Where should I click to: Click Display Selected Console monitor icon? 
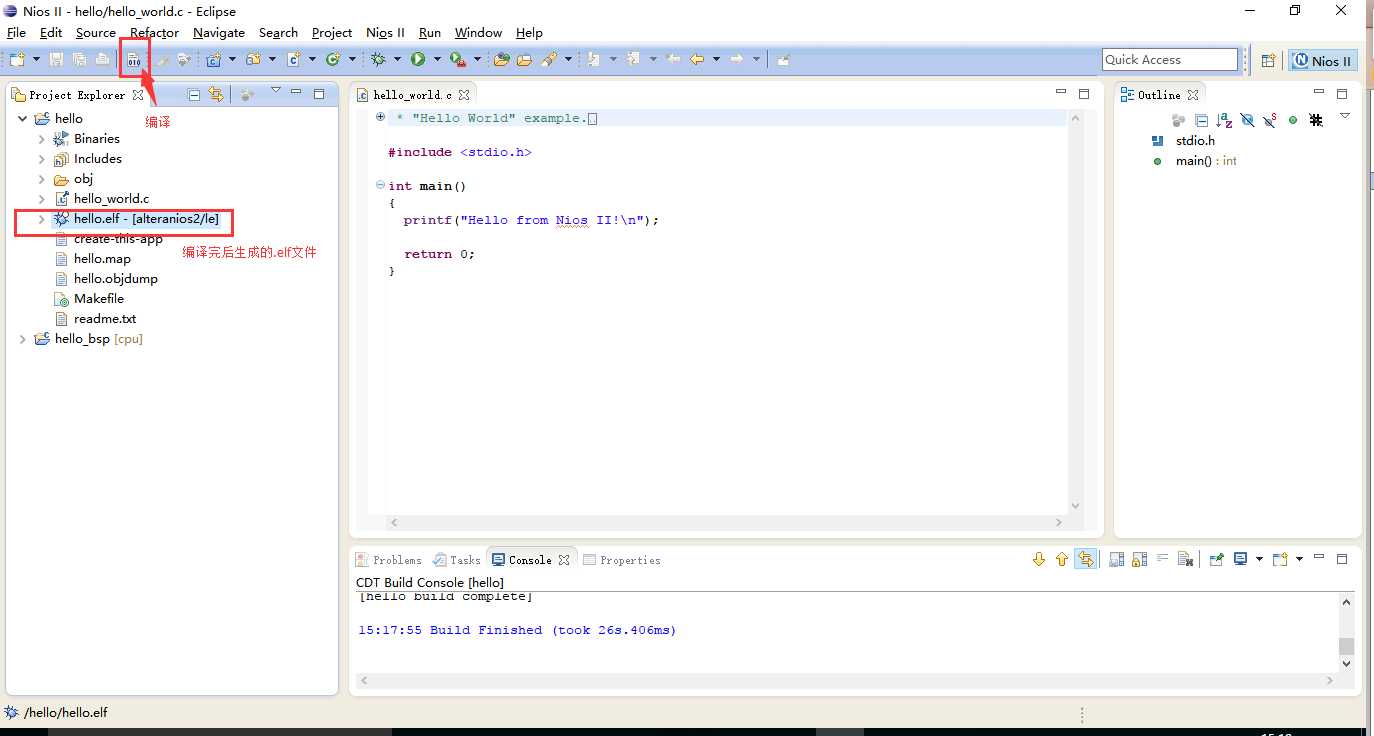[x=1240, y=559]
